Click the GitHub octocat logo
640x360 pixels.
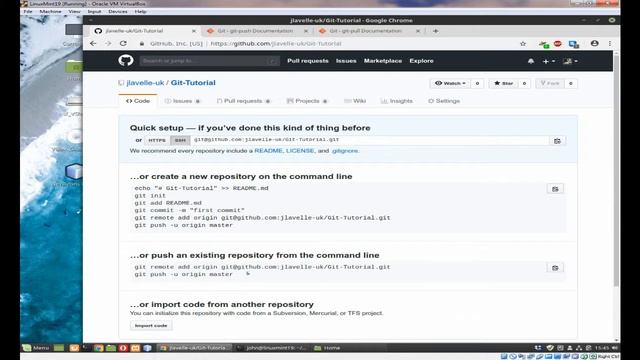[x=126, y=61]
